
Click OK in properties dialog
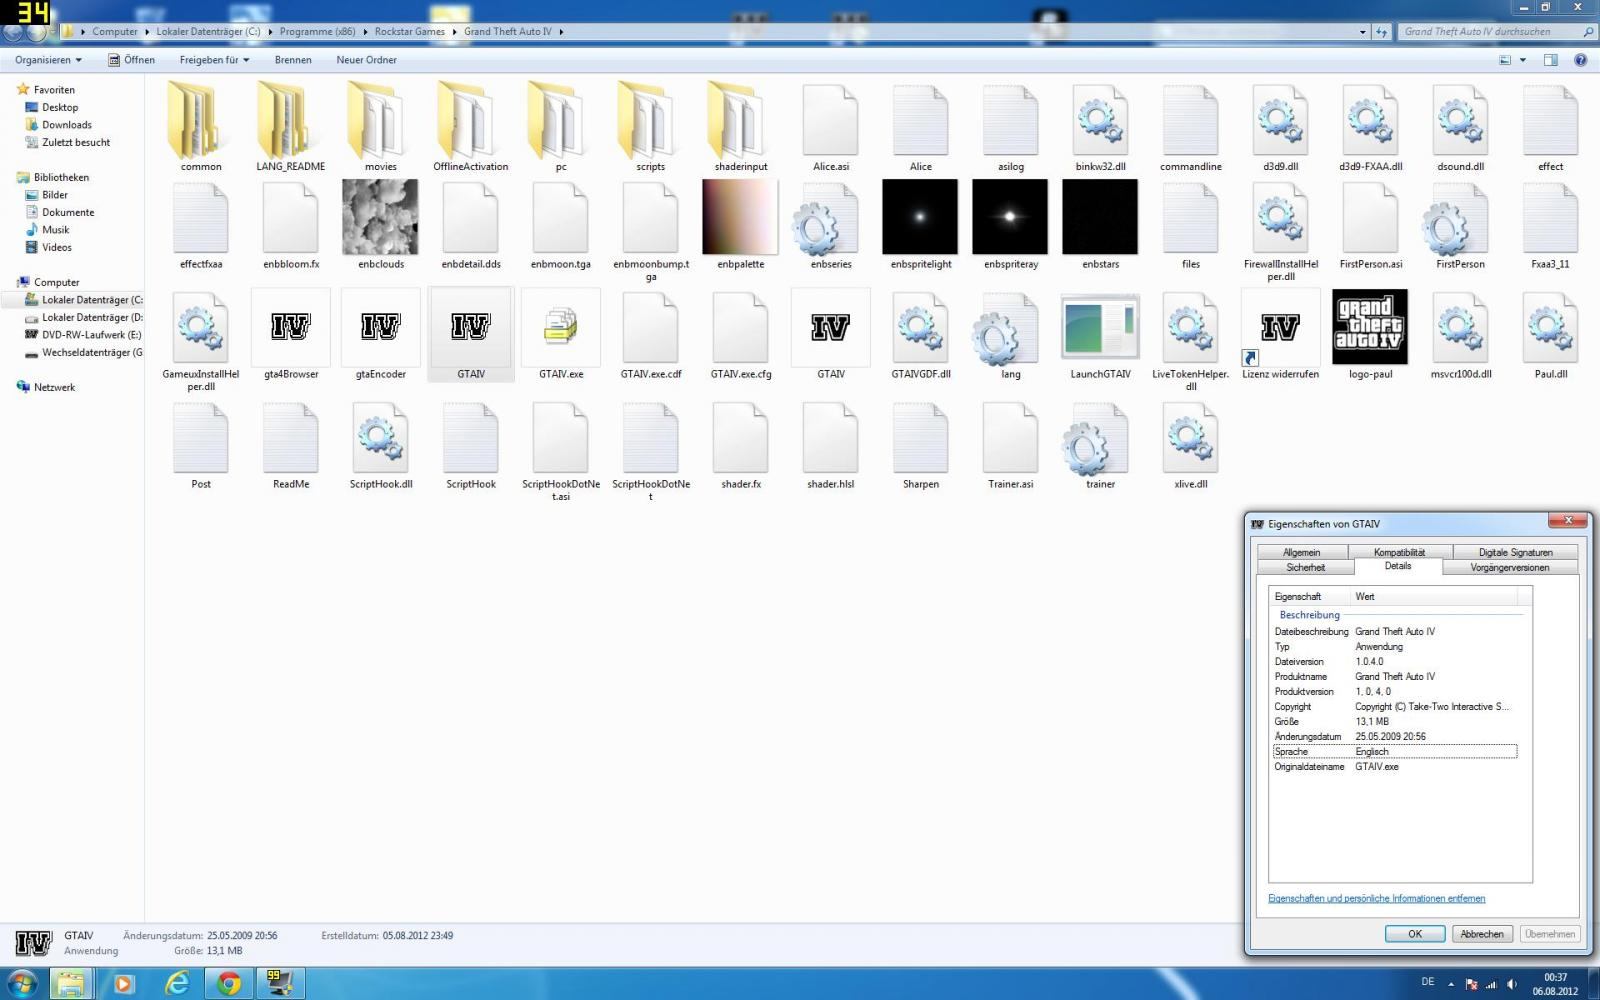pyautogui.click(x=1415, y=934)
